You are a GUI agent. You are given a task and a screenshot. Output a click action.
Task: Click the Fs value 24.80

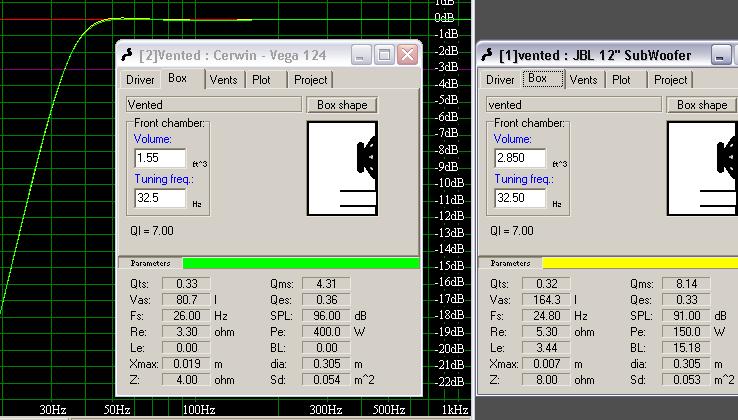coord(546,316)
